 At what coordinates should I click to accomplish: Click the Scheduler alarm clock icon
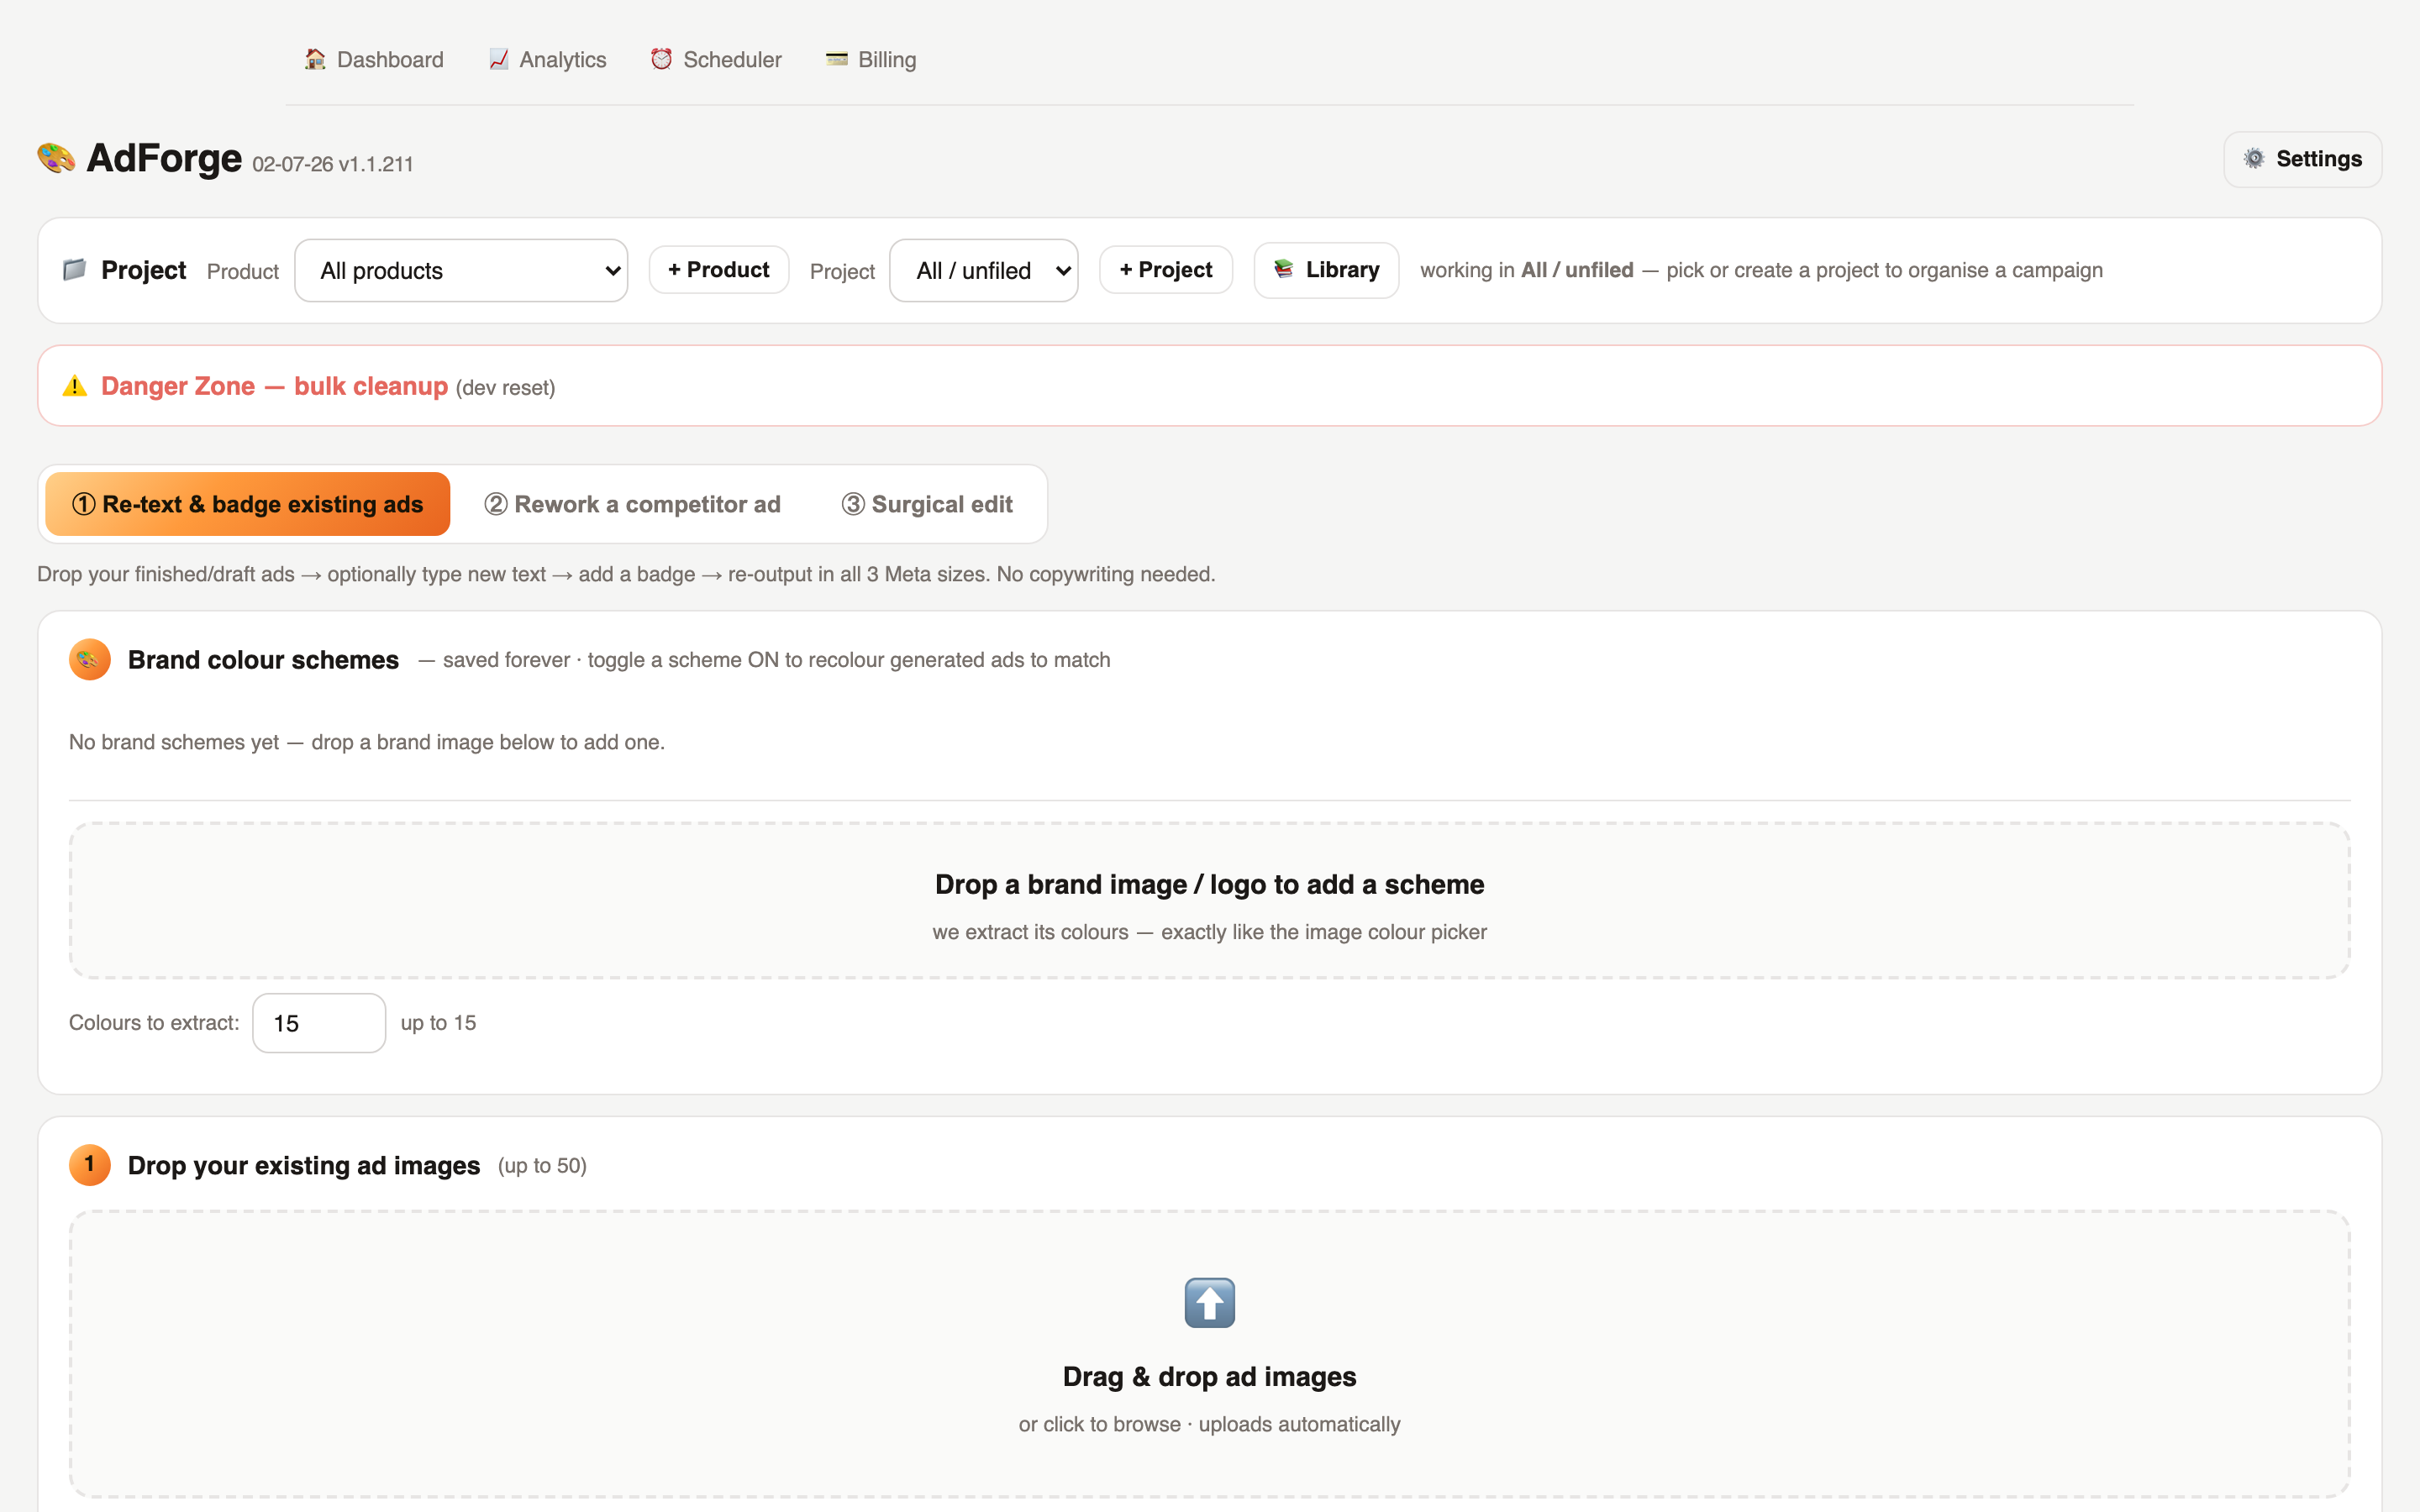point(661,60)
